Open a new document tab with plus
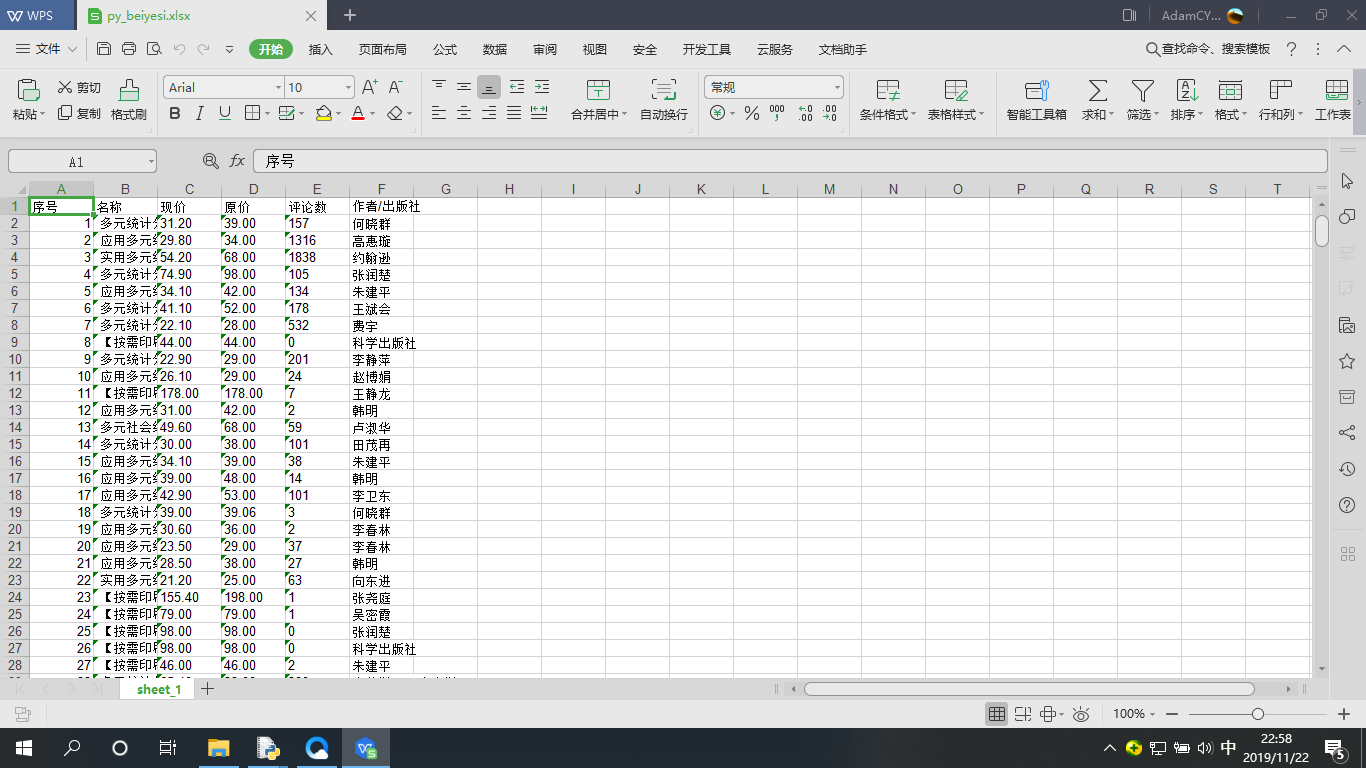 (x=350, y=15)
